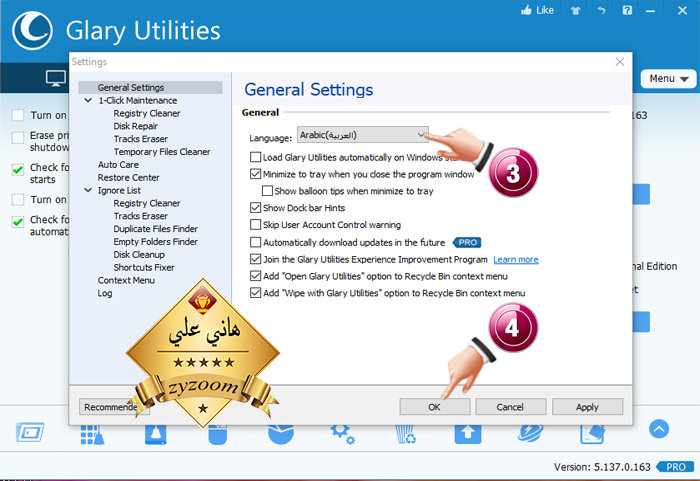This screenshot has height=481, width=700.
Task: Uncheck Join the Experience Improvement Program
Action: click(x=255, y=259)
